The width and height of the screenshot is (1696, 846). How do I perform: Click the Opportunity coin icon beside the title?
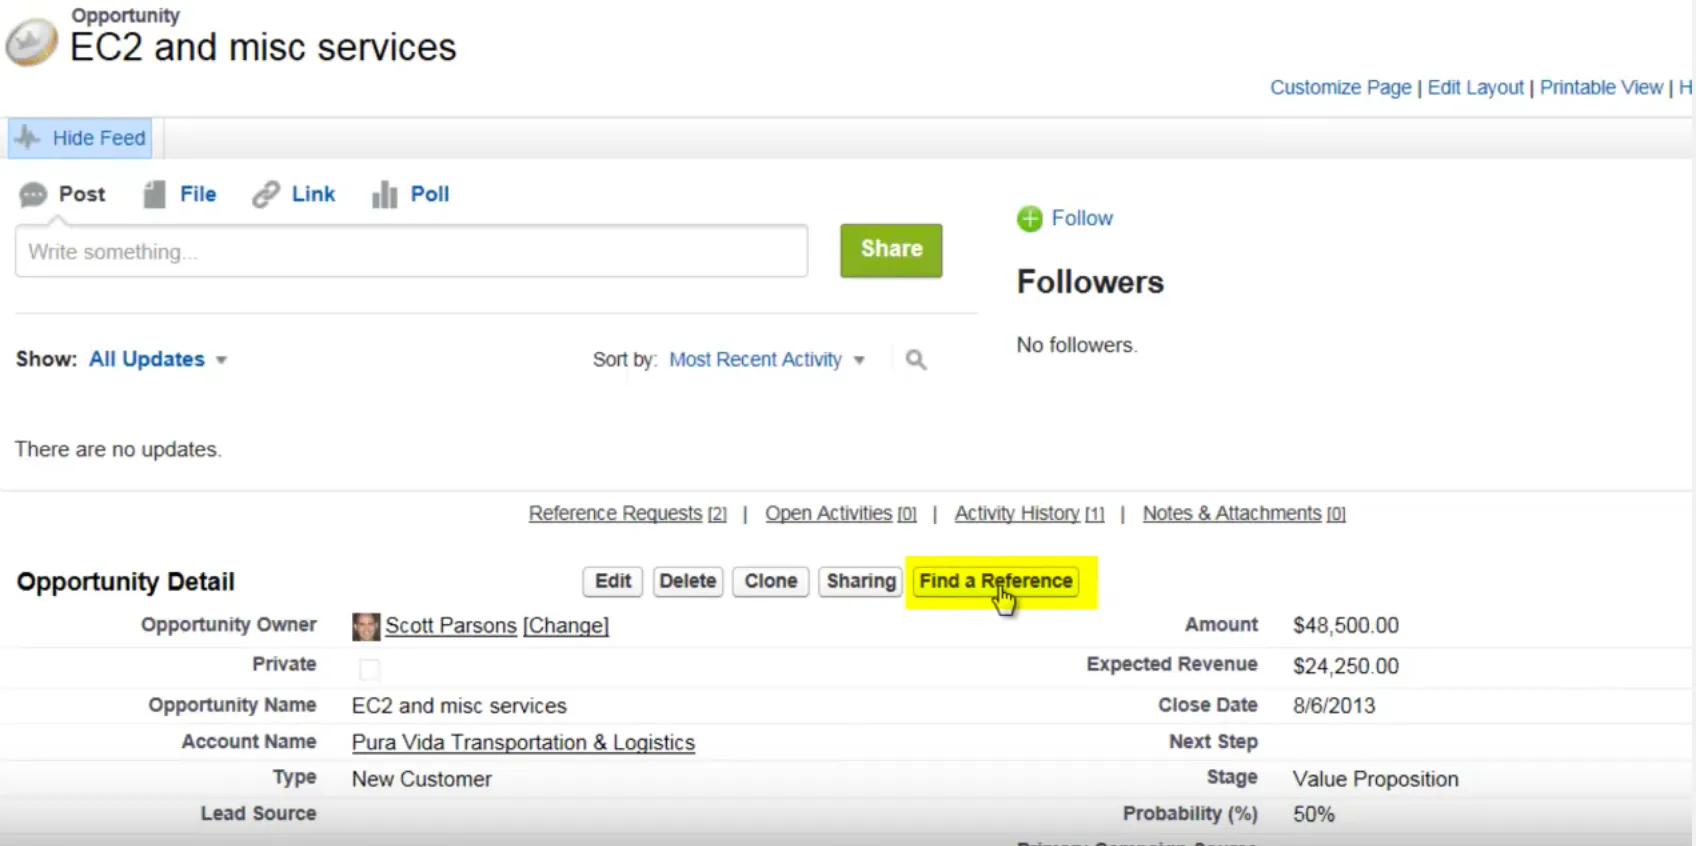[31, 44]
